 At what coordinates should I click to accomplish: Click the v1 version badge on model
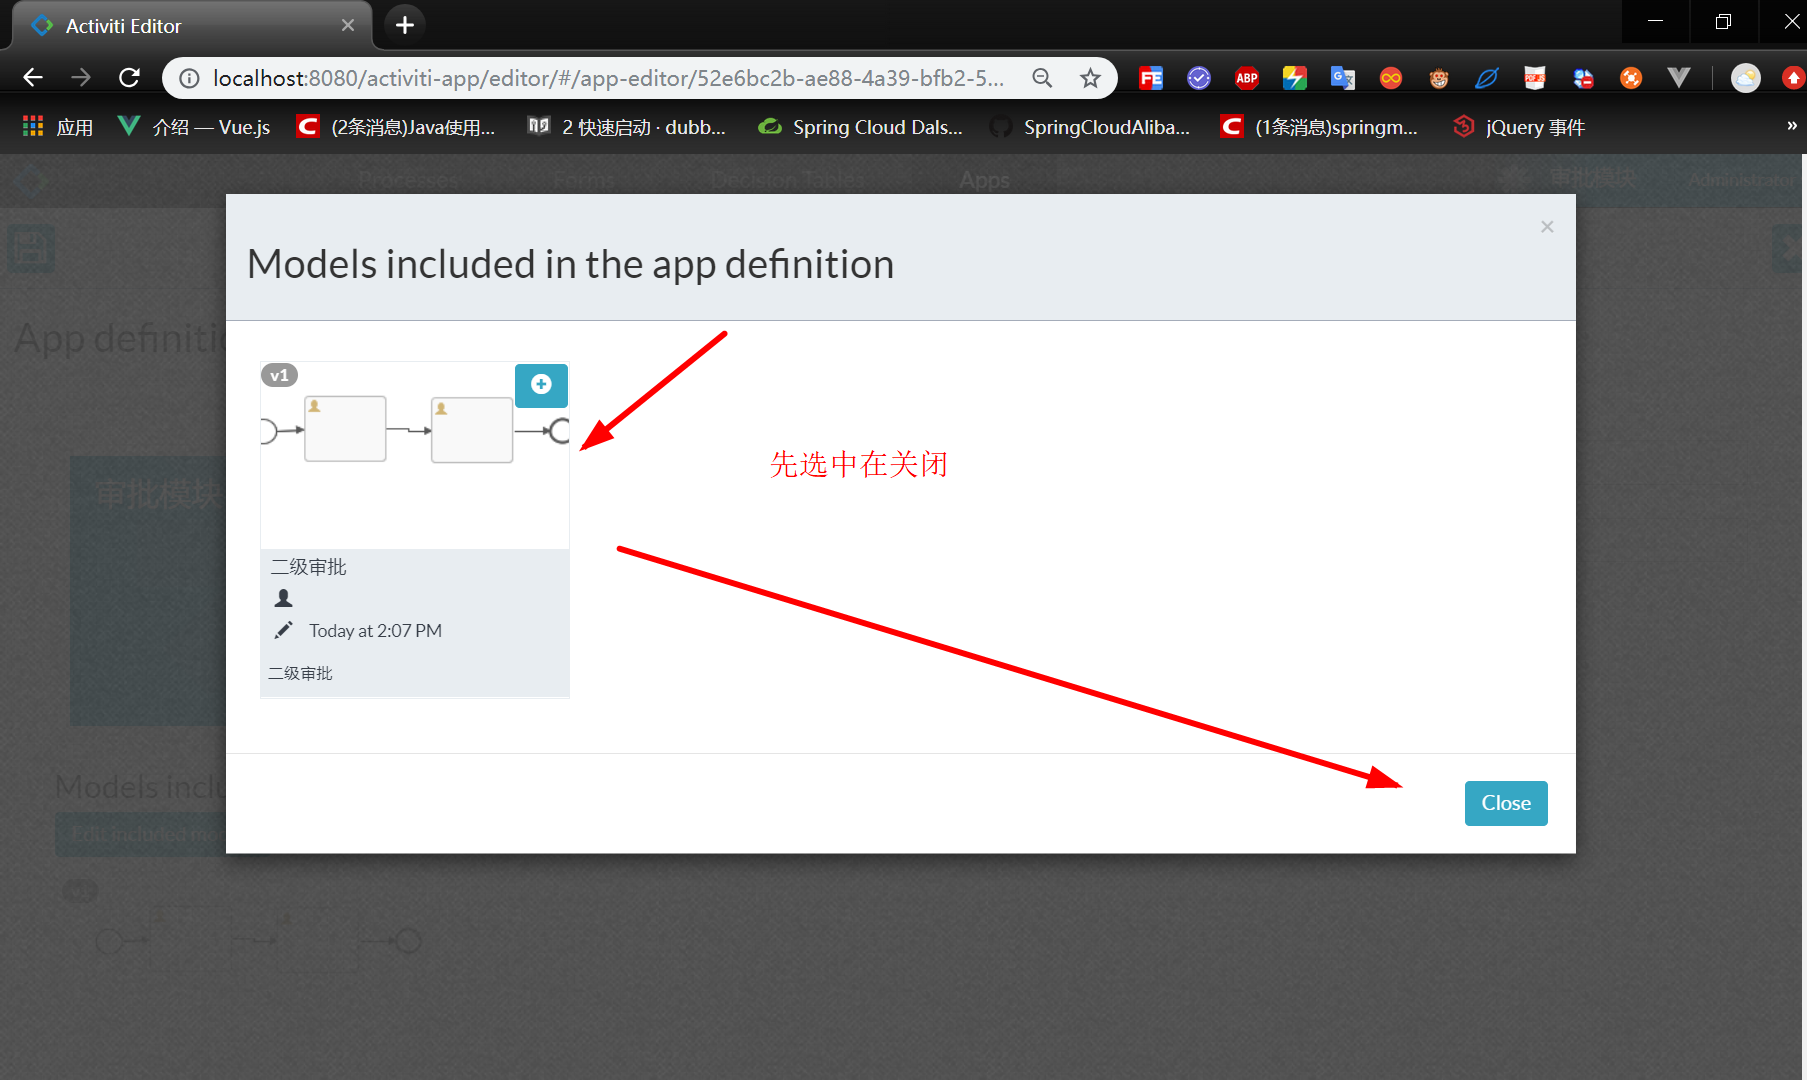[279, 376]
